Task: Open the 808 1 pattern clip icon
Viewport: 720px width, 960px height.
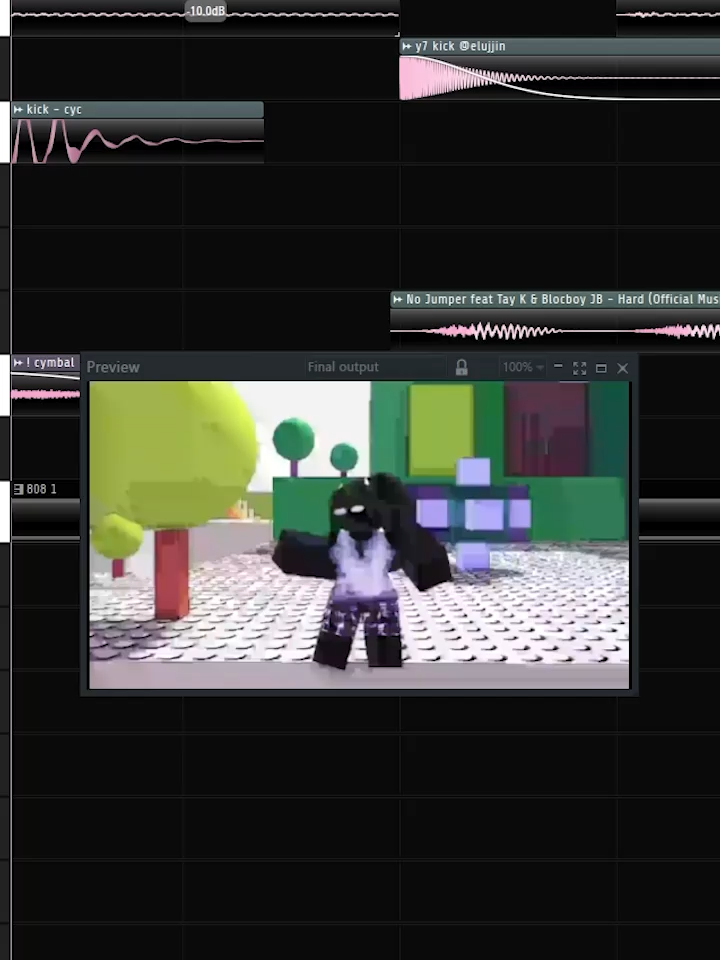Action: [18, 489]
